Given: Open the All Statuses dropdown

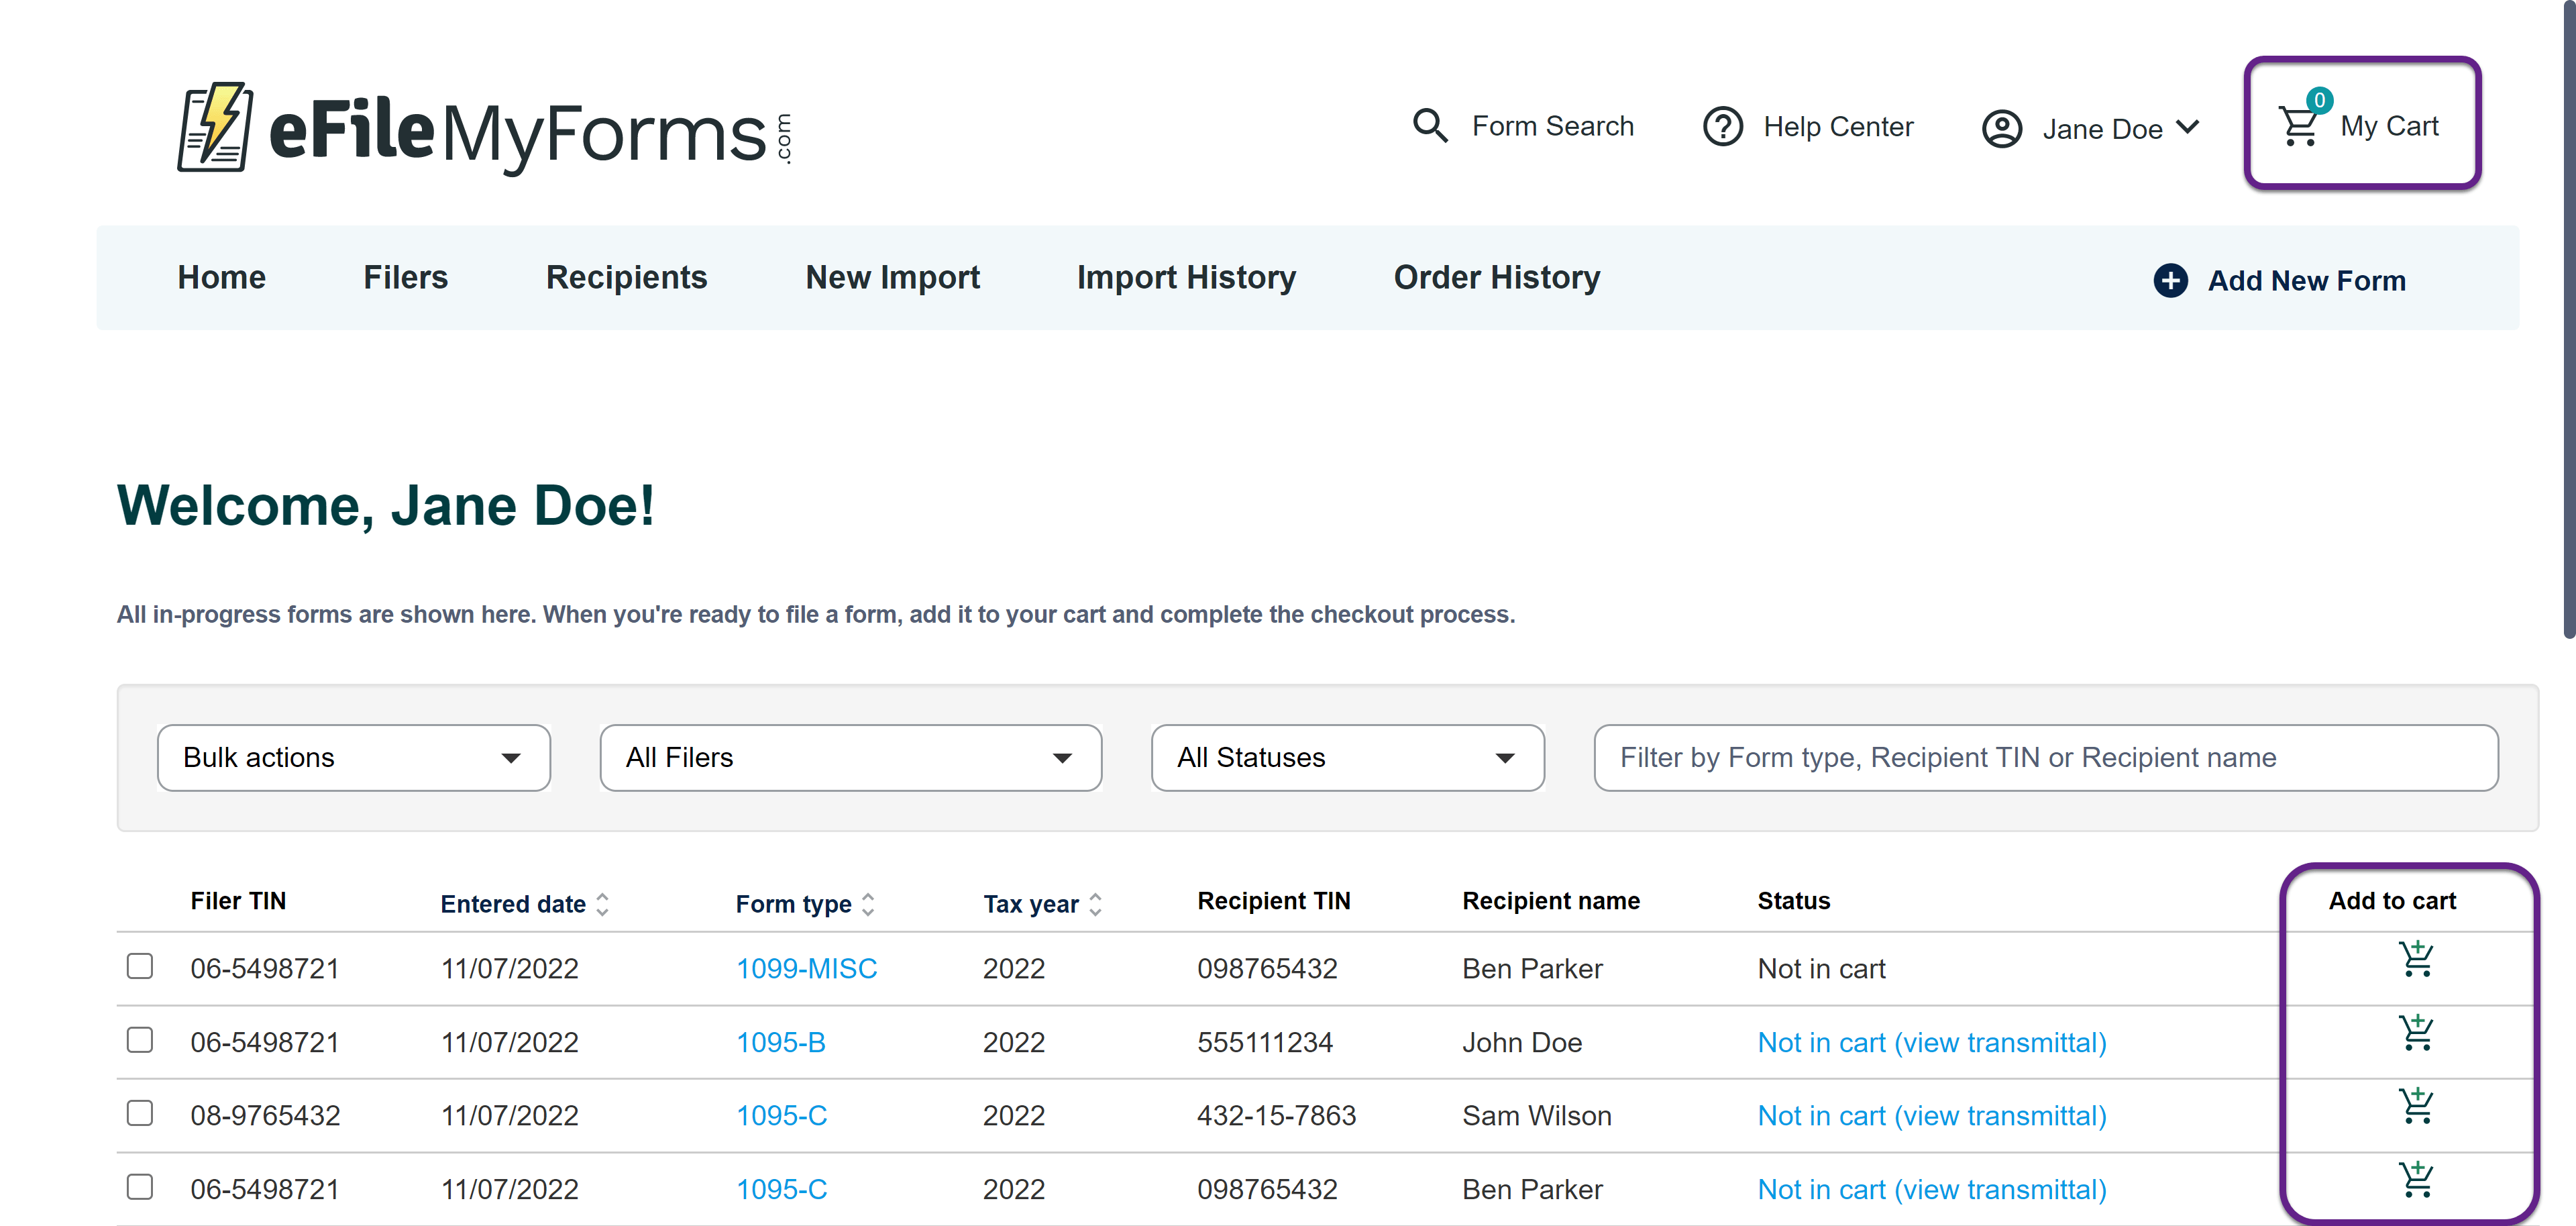Looking at the screenshot, I should pos(1347,758).
